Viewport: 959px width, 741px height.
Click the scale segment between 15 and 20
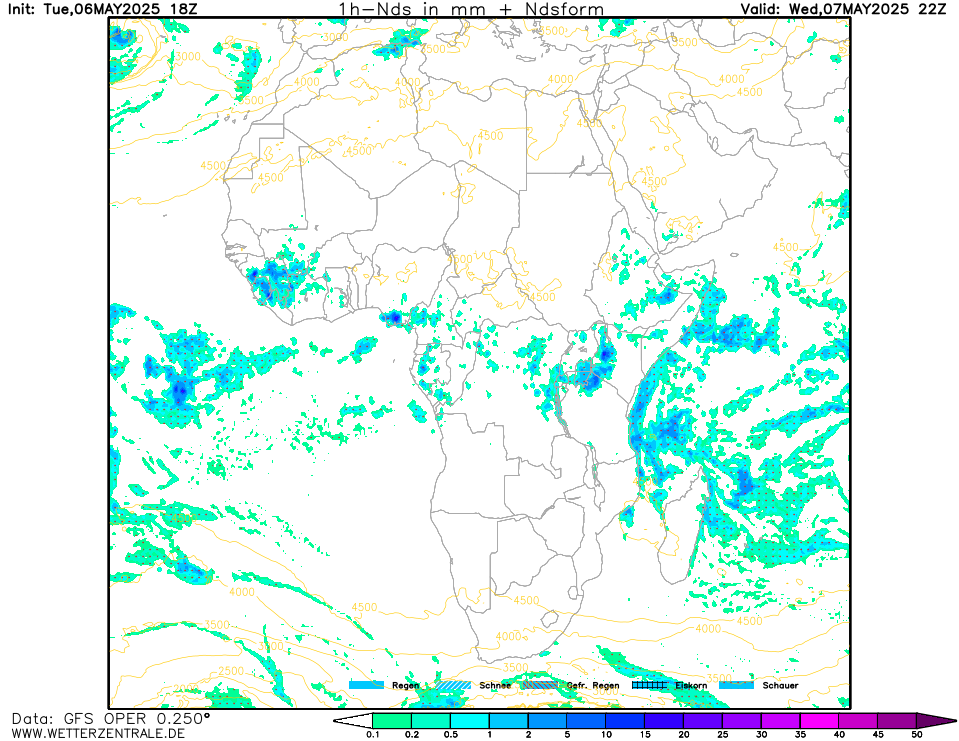point(664,721)
